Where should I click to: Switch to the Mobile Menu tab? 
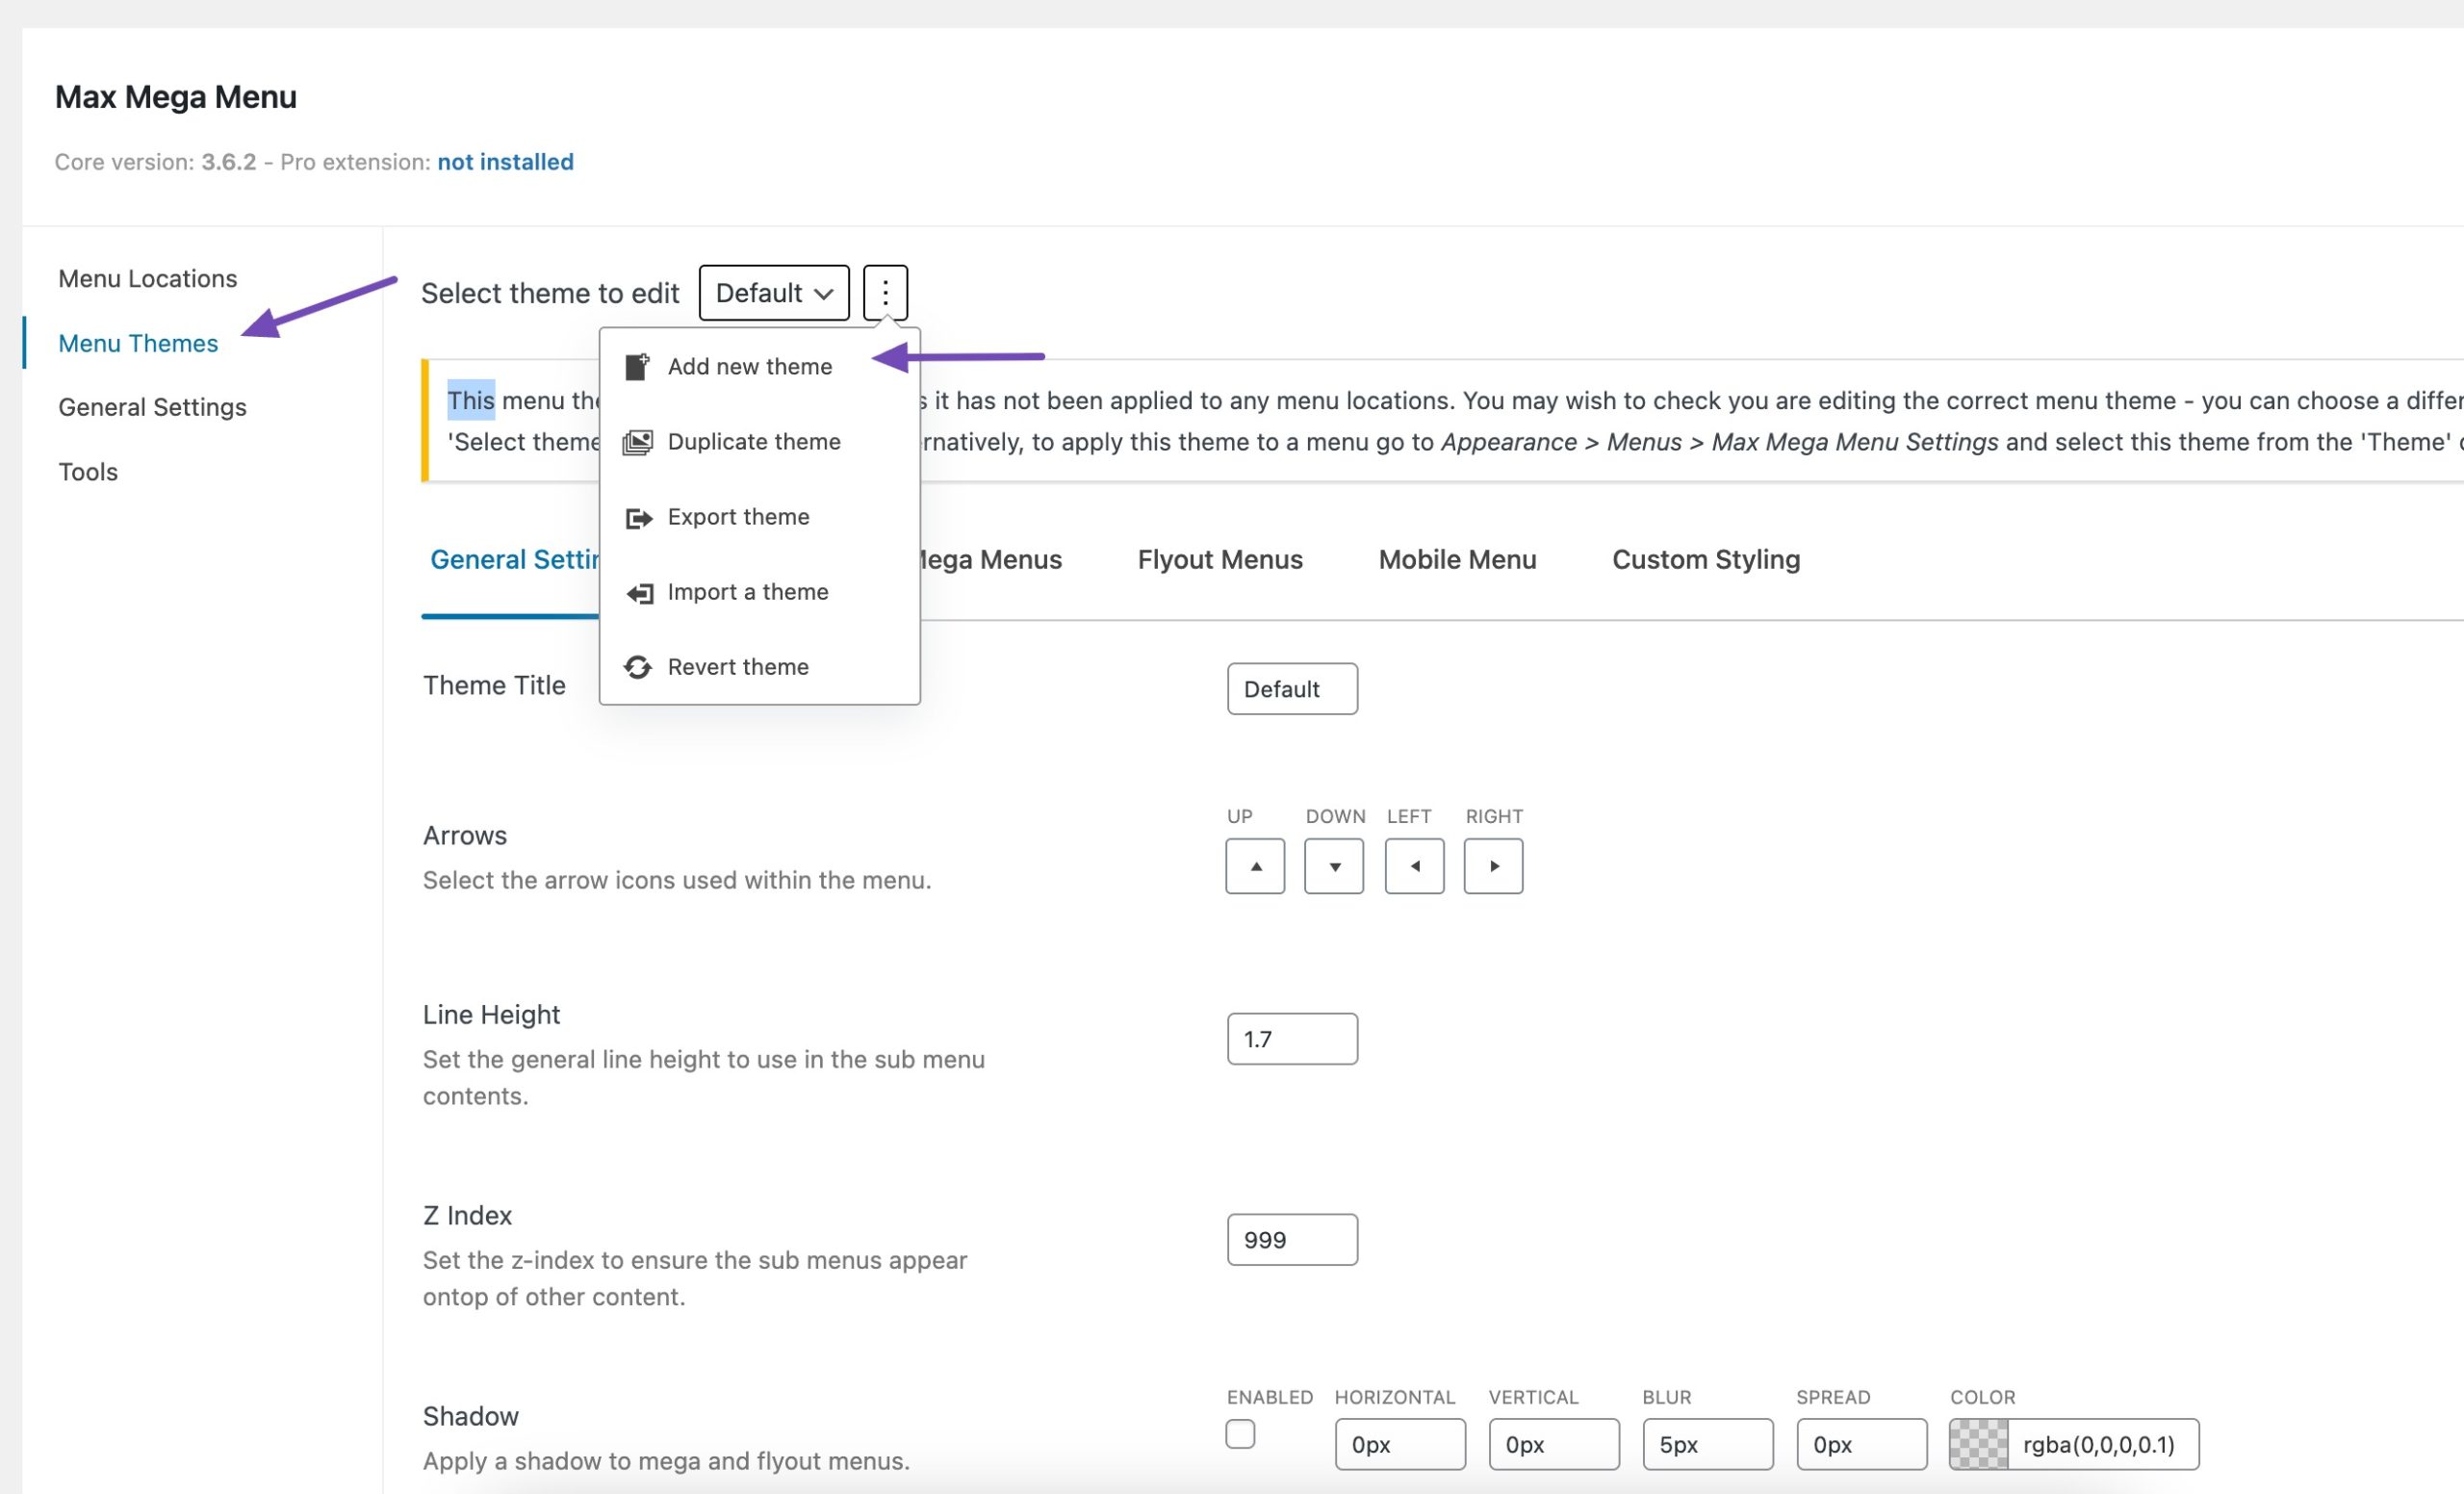point(1457,560)
